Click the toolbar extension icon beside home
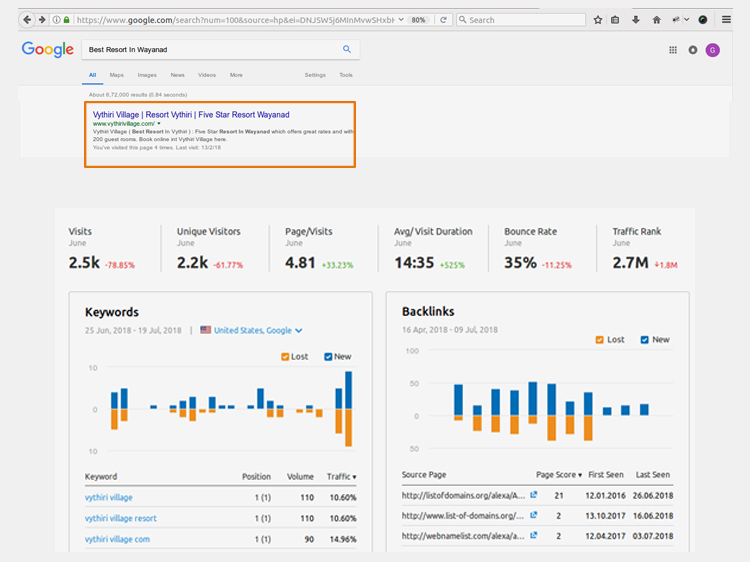750x562 pixels. pyautogui.click(x=676, y=20)
